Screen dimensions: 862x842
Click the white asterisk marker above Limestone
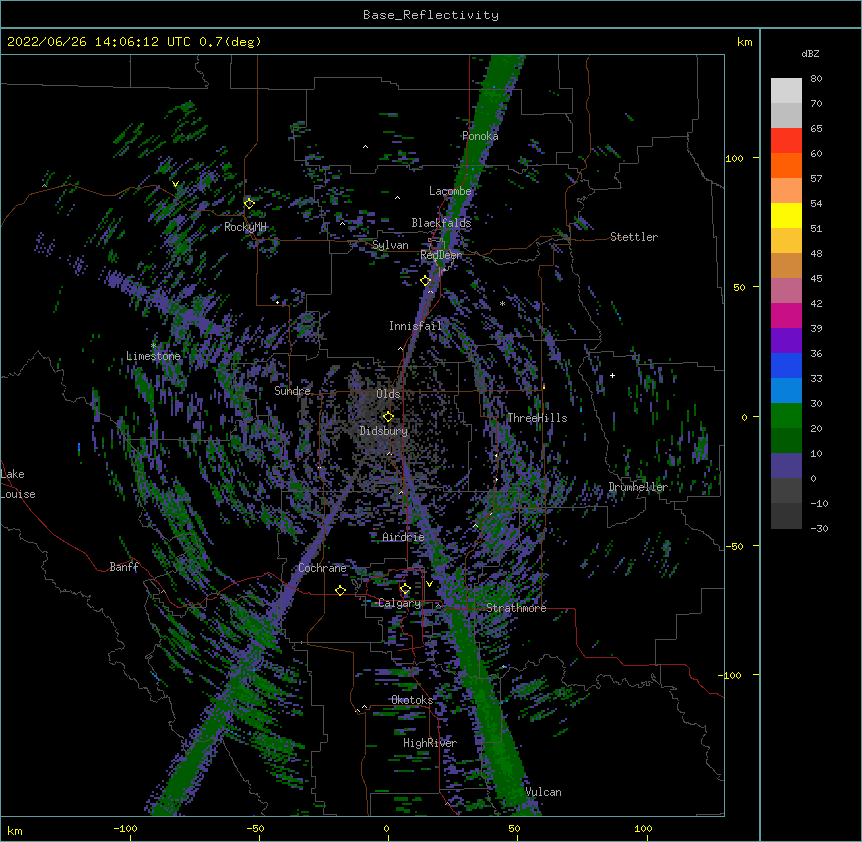pyautogui.click(x=153, y=345)
